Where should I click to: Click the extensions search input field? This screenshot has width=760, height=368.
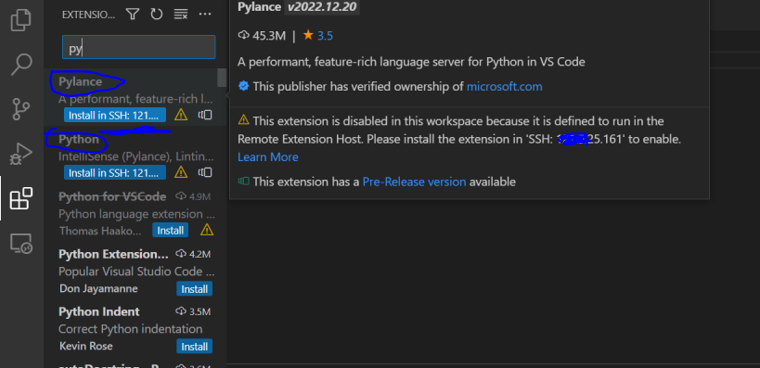tap(139, 47)
